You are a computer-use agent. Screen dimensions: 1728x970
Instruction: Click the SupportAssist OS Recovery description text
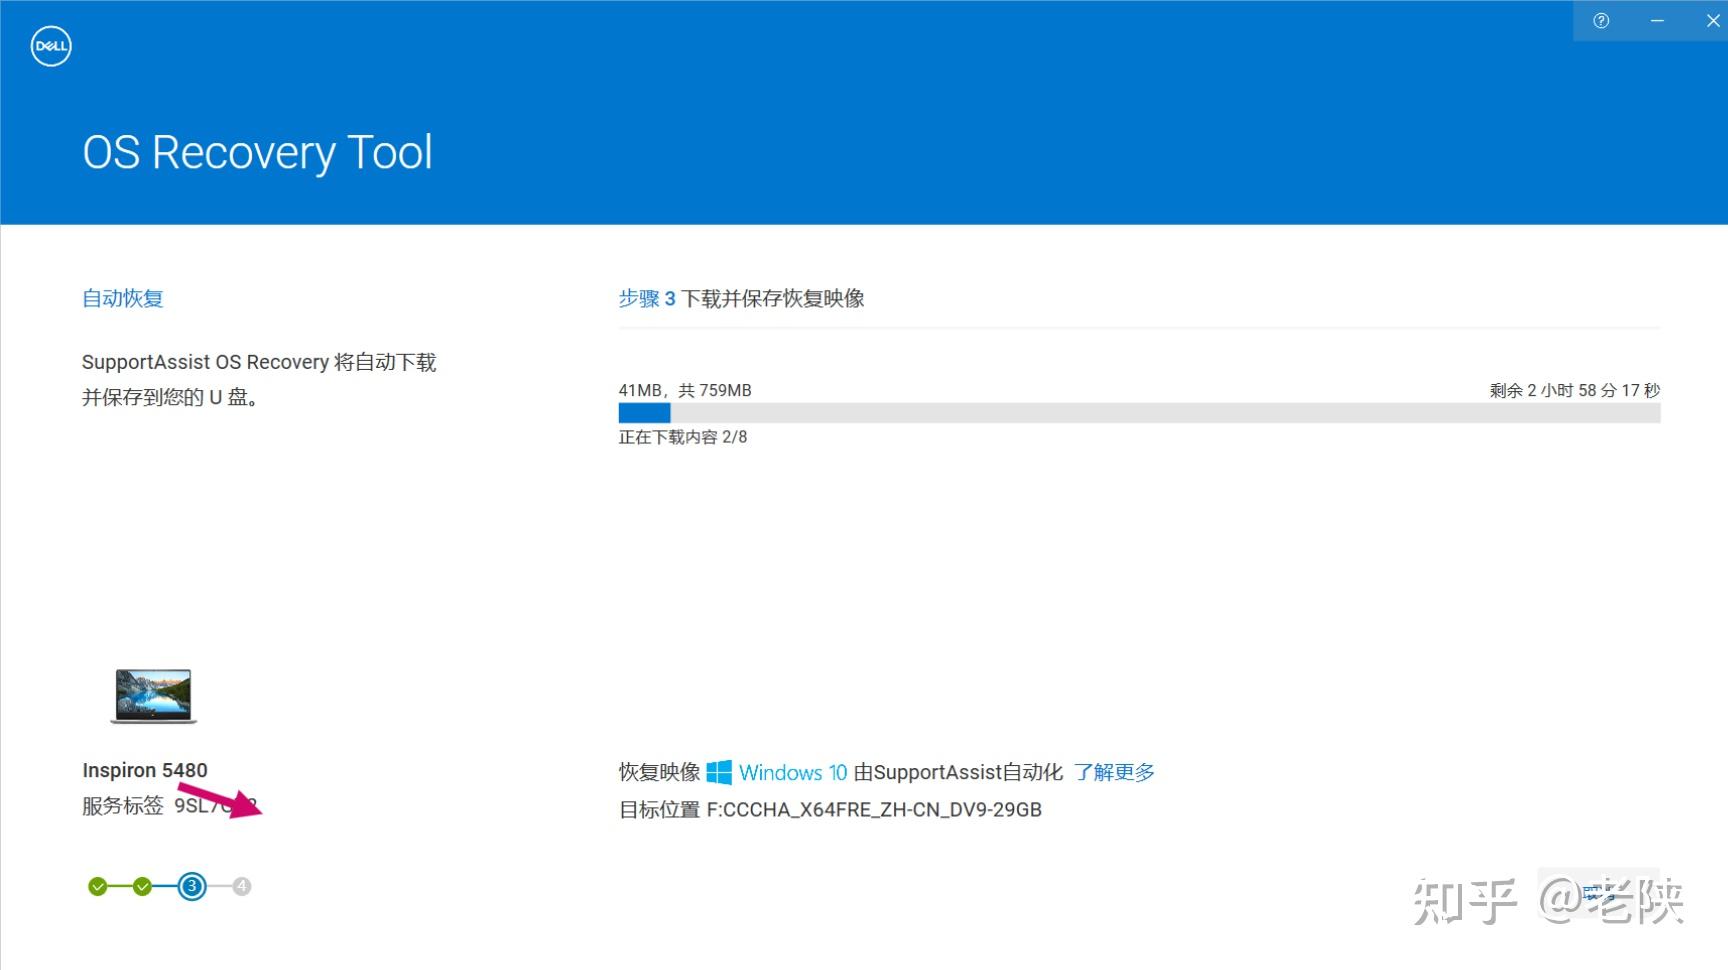click(x=259, y=379)
